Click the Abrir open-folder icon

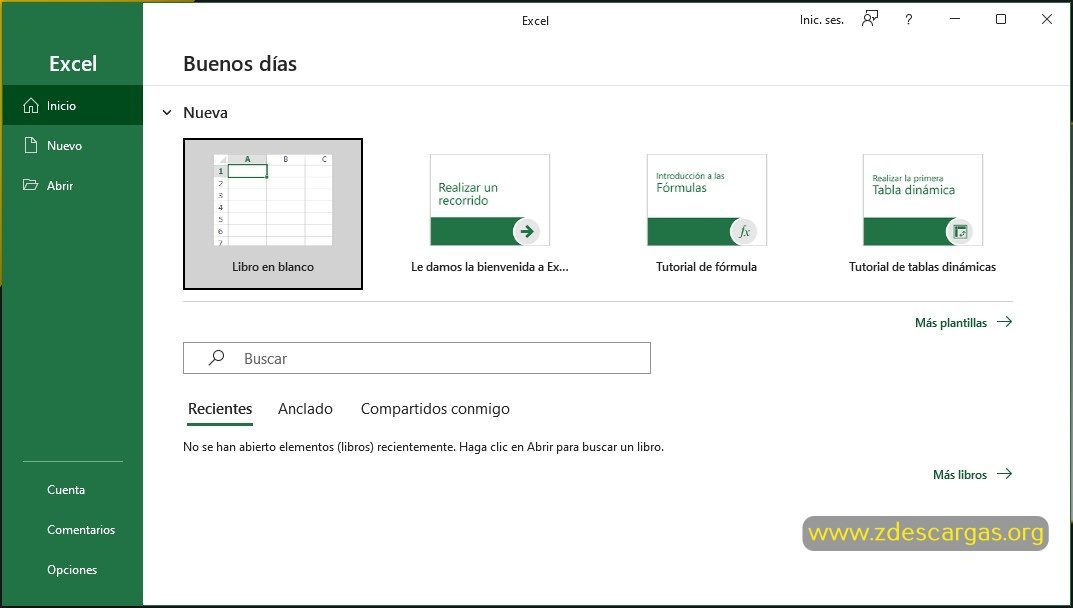[x=30, y=185]
